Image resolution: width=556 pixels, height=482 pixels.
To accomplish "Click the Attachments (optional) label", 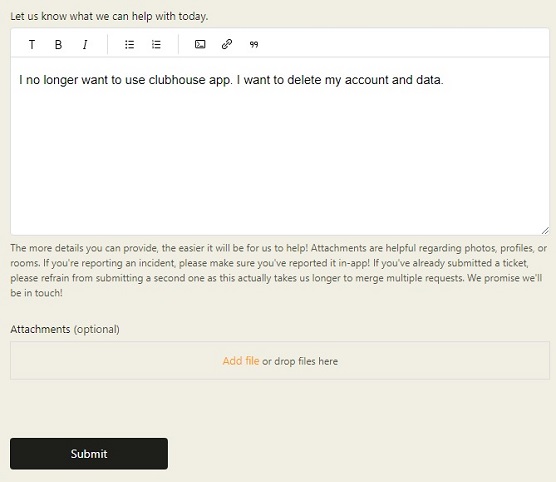I will pos(65,329).
